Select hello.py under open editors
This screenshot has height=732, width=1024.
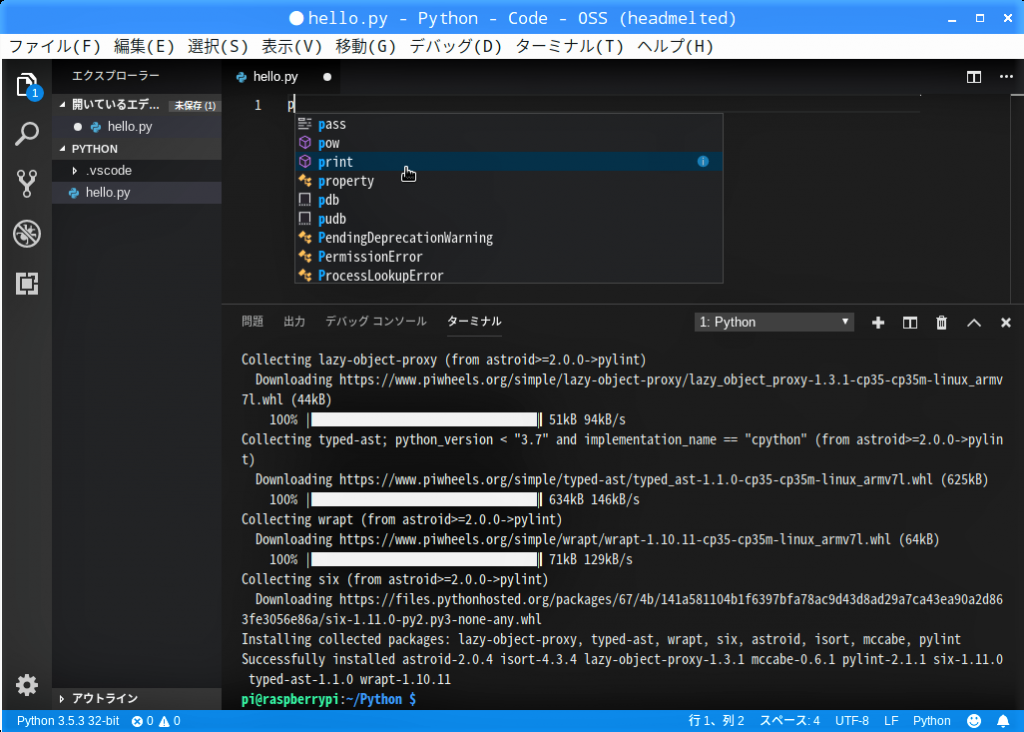click(137, 127)
